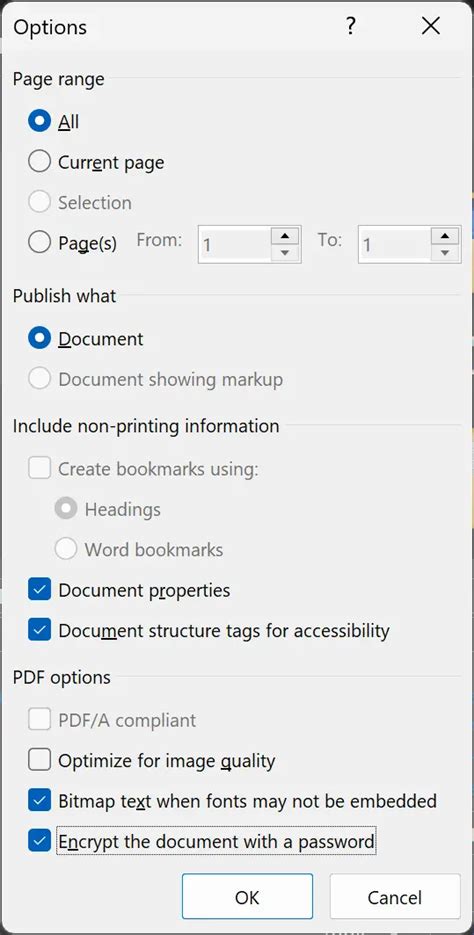474x935 pixels.
Task: Check Create bookmarks using checkbox
Action: [x=39, y=469]
